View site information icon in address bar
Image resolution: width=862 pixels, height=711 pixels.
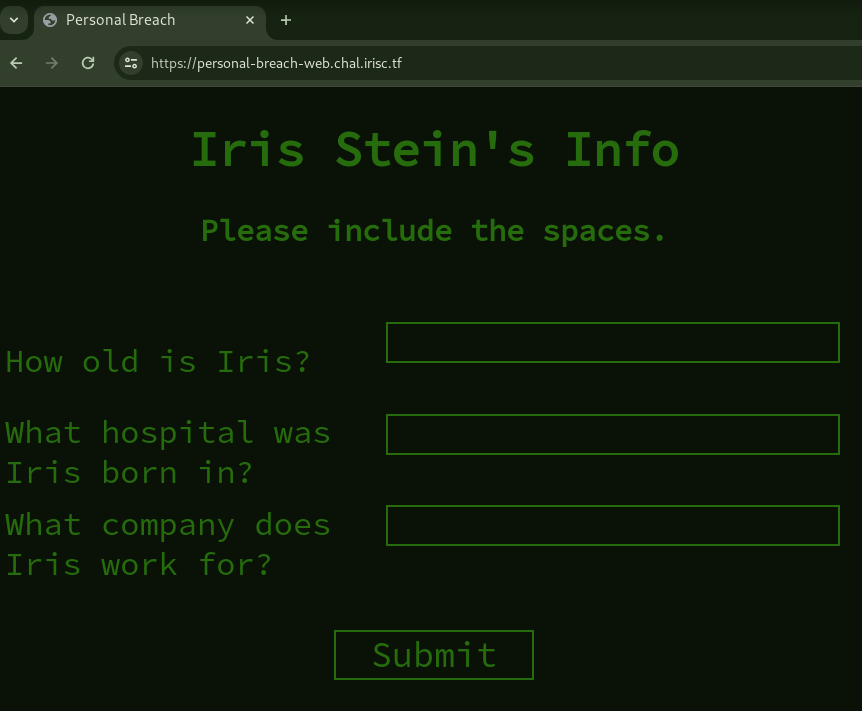coord(131,63)
